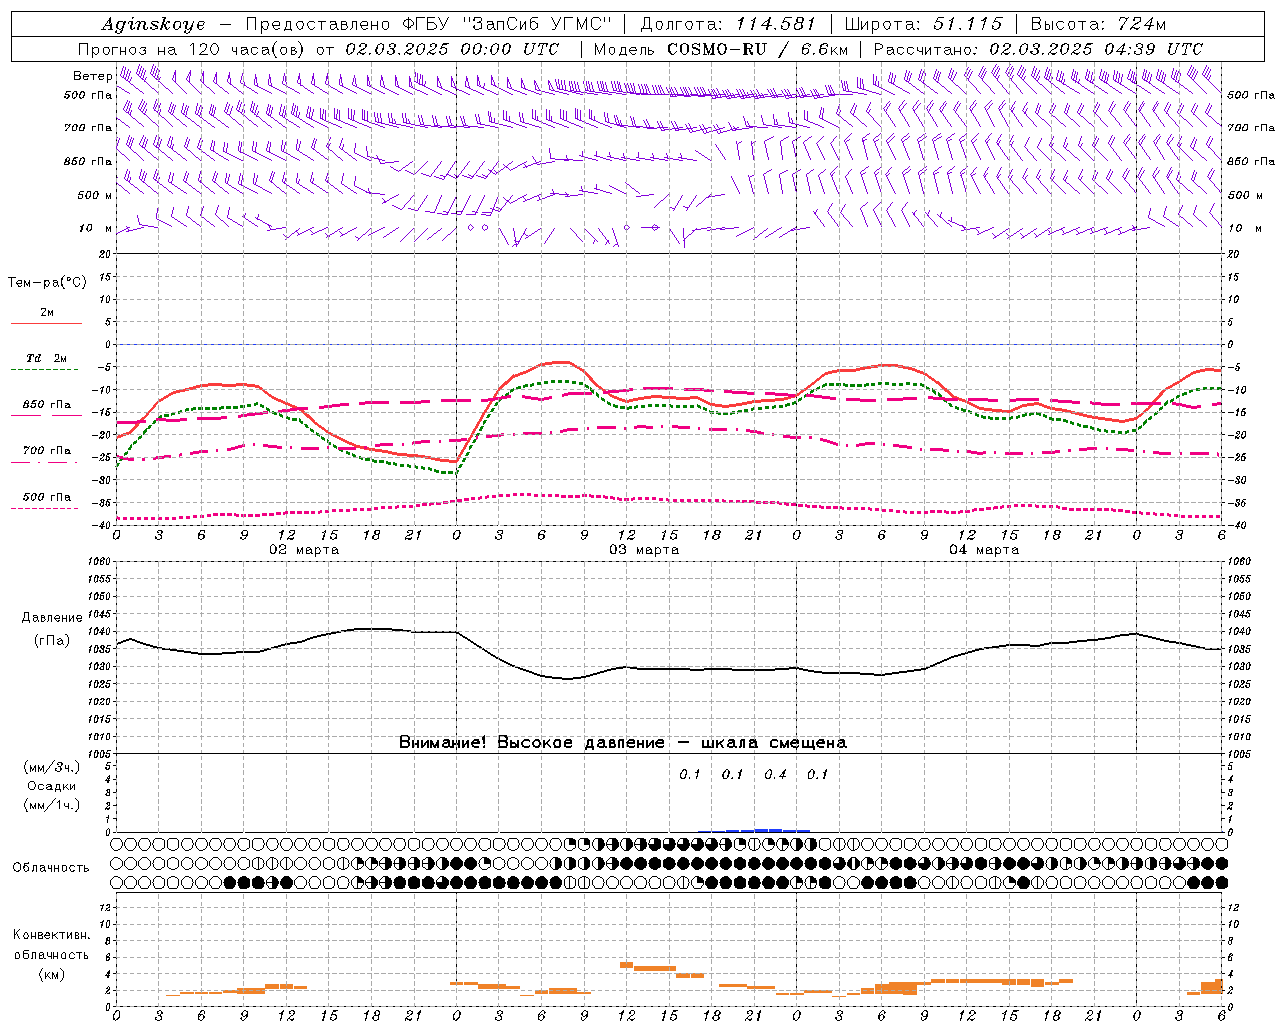
Task: Click the "Осадки" precipitation label
Action: (x=52, y=786)
